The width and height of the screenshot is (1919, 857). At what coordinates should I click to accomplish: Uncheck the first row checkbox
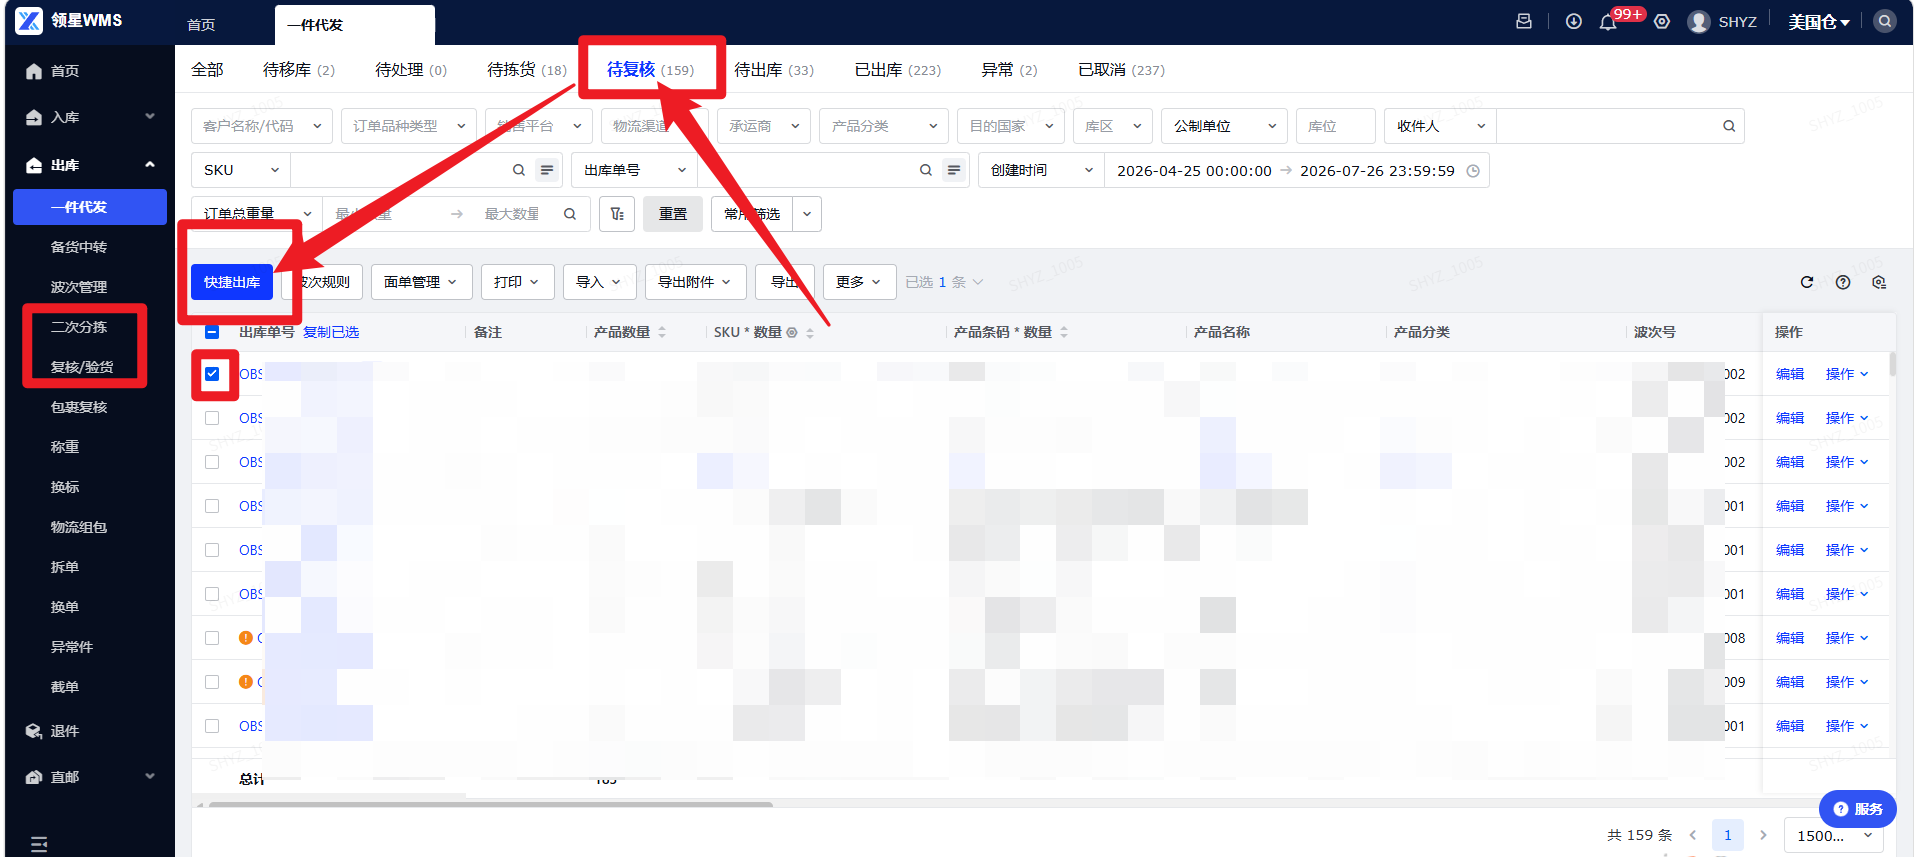(212, 374)
